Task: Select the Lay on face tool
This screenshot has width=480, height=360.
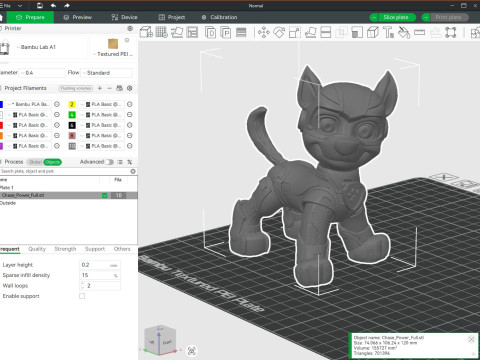Action: click(310, 32)
